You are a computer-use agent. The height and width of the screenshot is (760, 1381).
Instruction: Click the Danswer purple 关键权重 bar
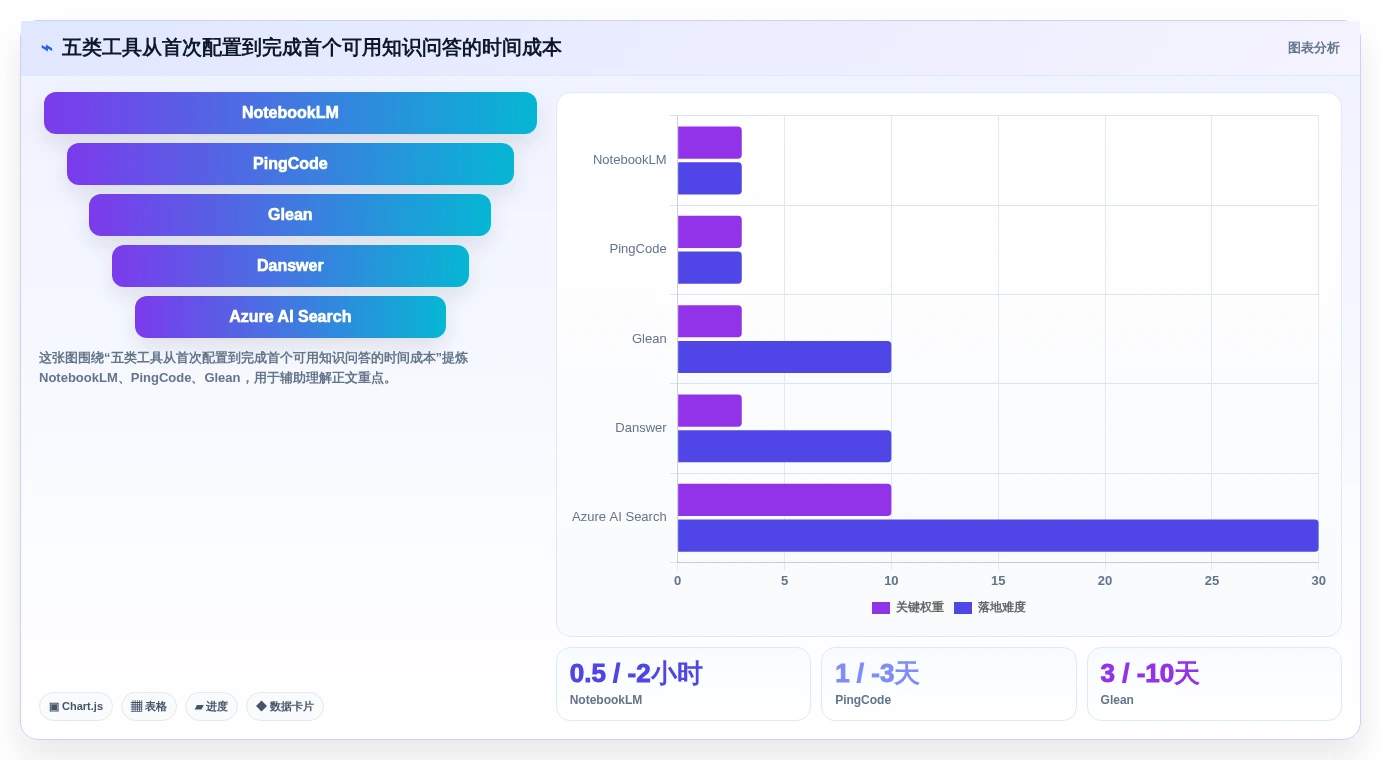point(710,410)
